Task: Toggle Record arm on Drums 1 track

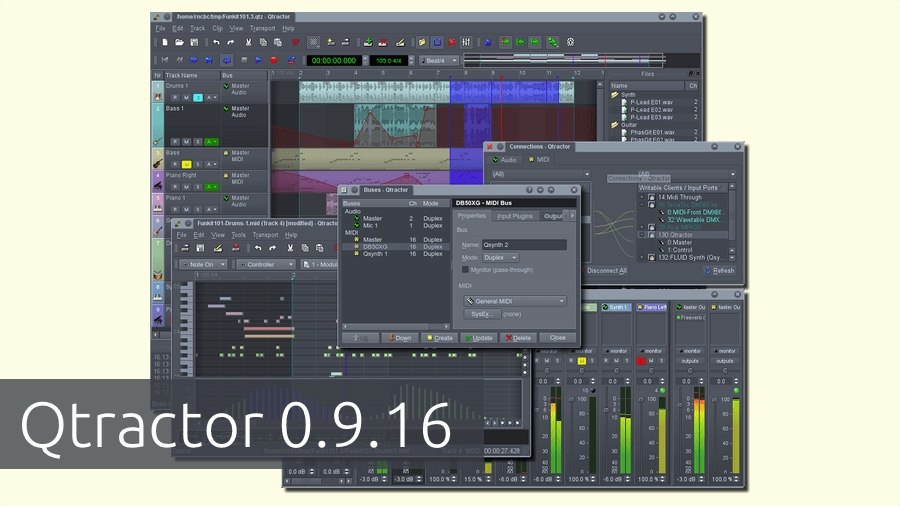Action: [x=175, y=98]
